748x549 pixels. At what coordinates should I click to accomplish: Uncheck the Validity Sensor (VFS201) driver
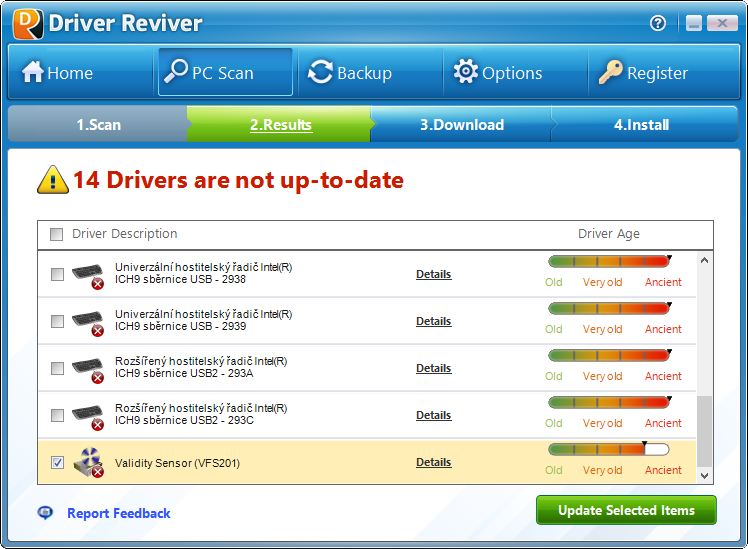click(57, 463)
